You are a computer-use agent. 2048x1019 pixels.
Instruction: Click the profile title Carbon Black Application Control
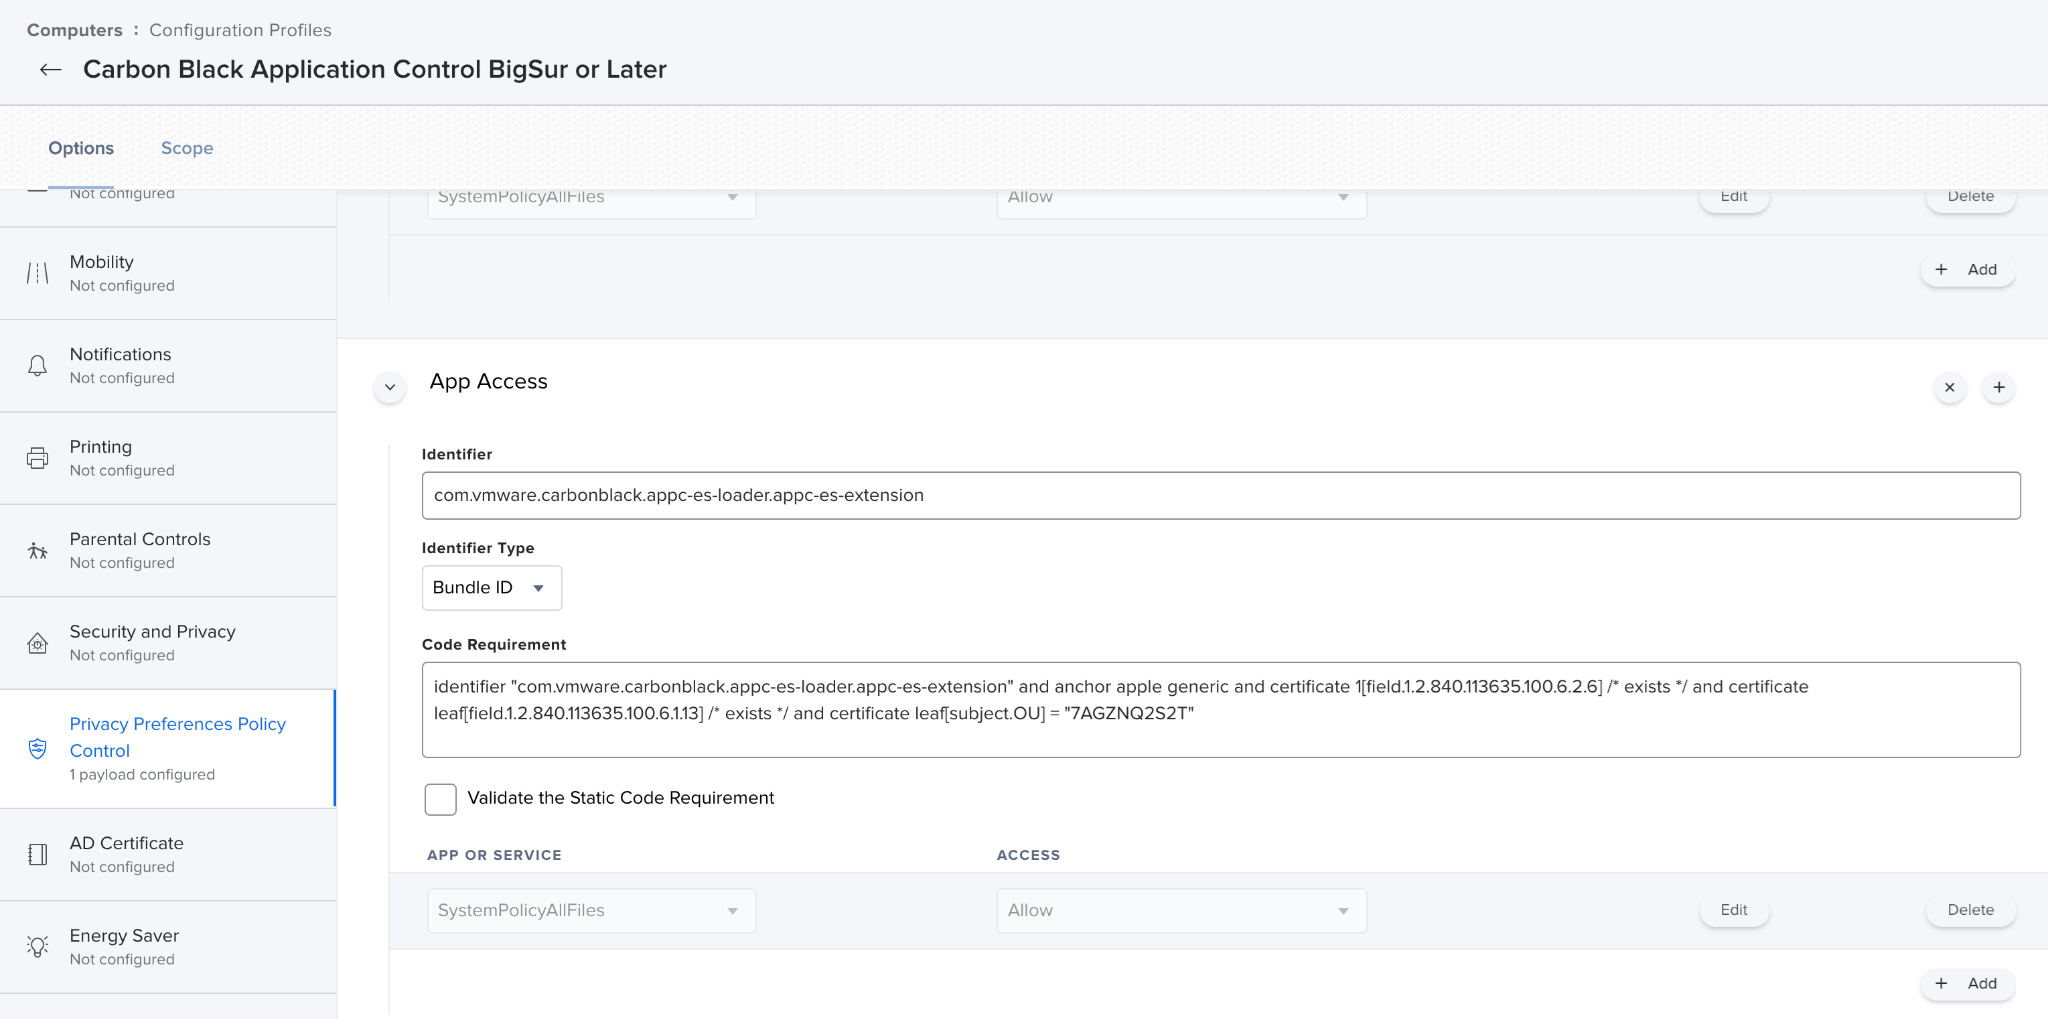tap(375, 69)
